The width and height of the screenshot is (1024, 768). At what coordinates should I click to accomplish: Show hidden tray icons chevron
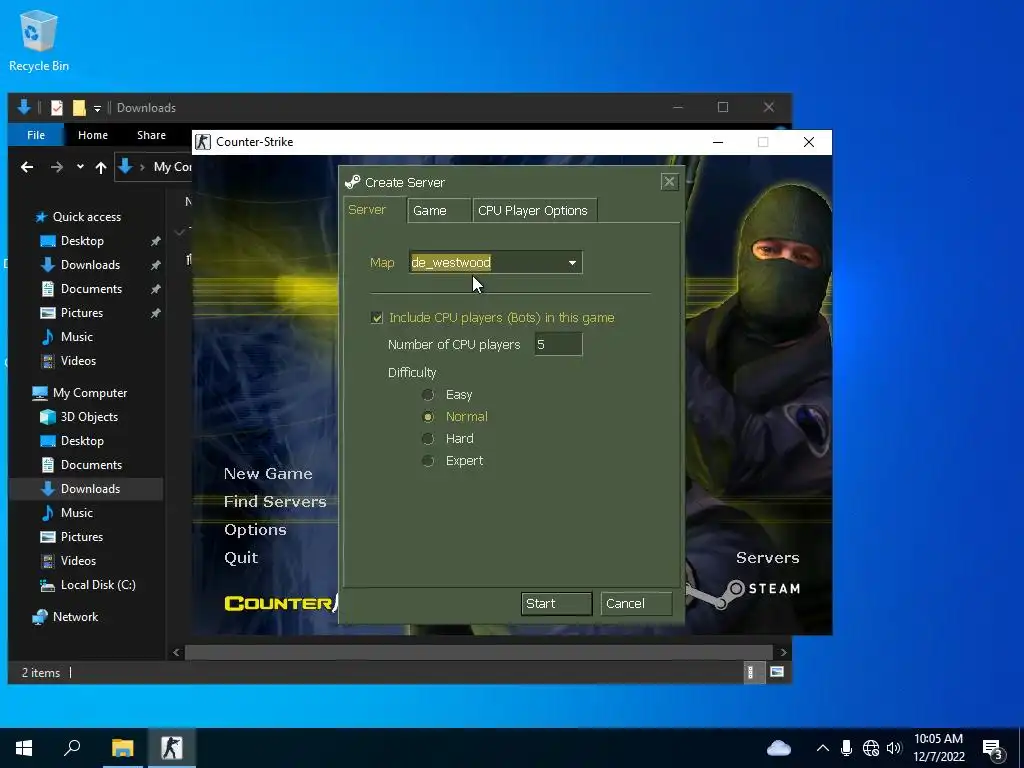(x=823, y=748)
